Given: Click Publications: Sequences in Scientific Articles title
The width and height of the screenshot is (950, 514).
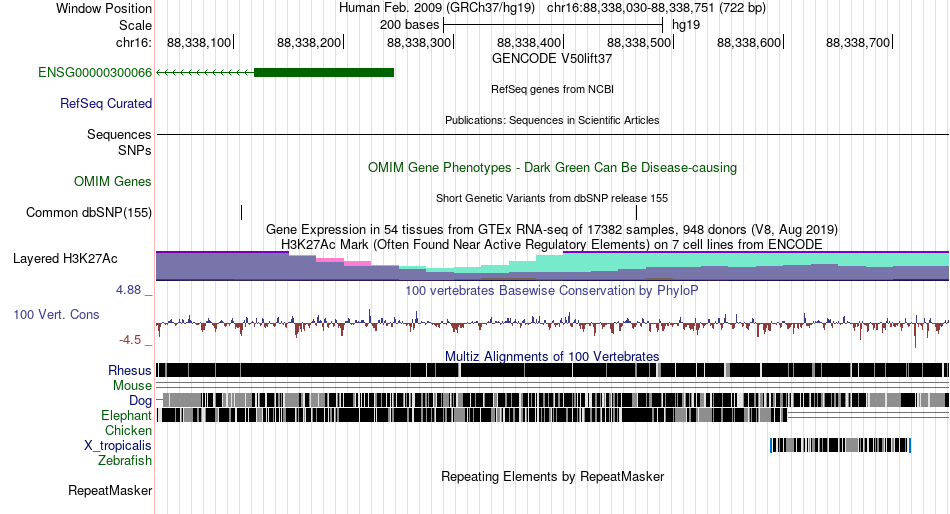Looking at the screenshot, I should point(552,120).
